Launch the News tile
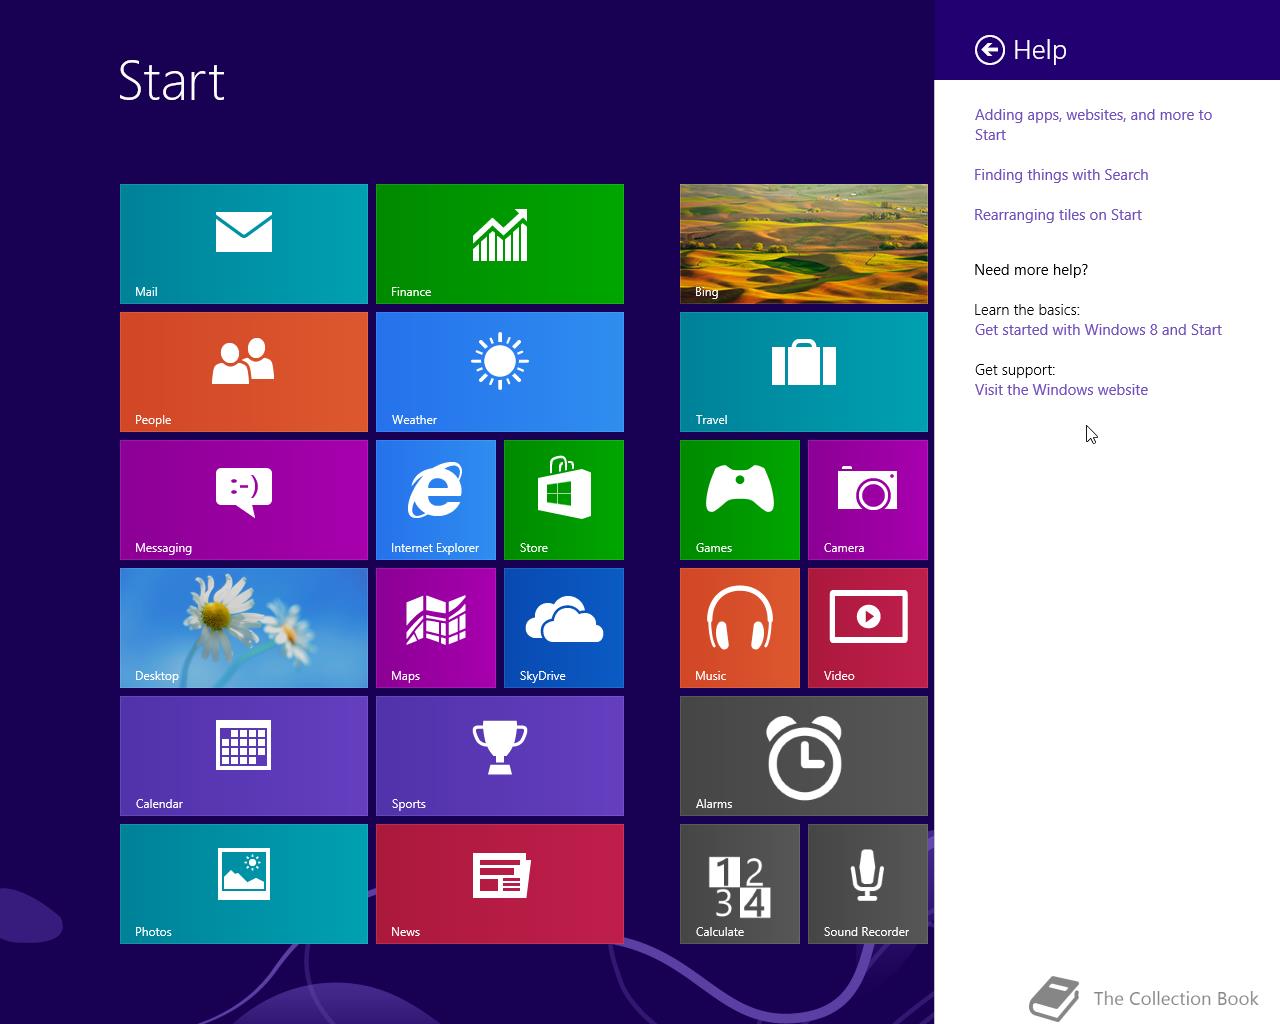 [x=500, y=884]
